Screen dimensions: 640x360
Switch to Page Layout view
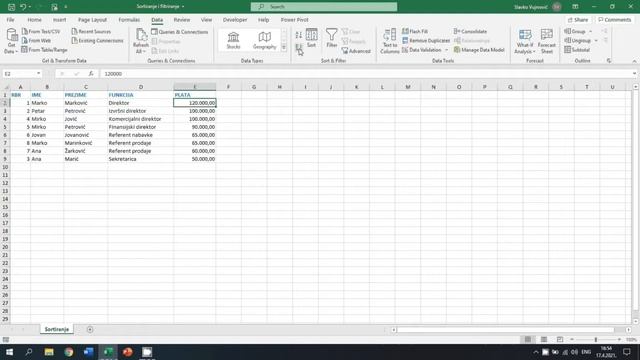pos(544,340)
